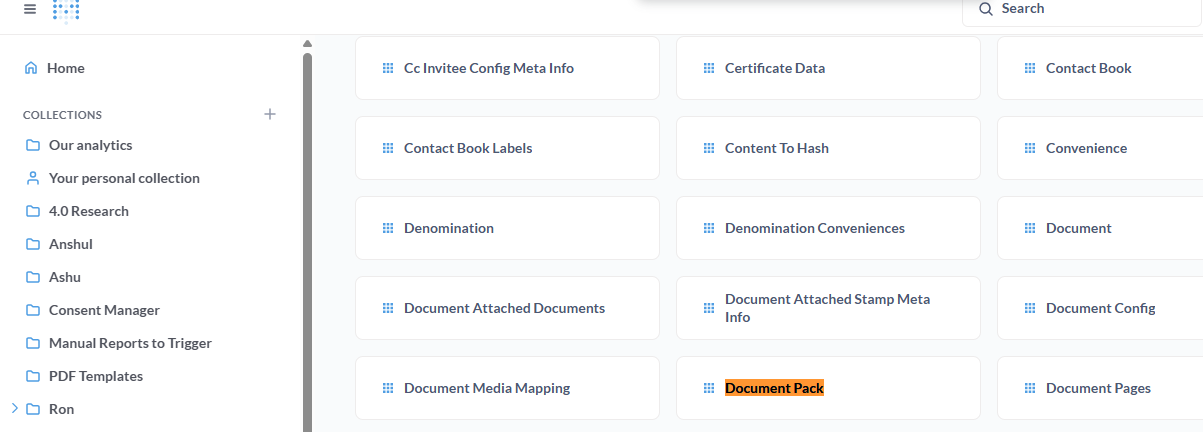The image size is (1203, 432).
Task: Open the Contact Book Labels table
Action: (468, 148)
